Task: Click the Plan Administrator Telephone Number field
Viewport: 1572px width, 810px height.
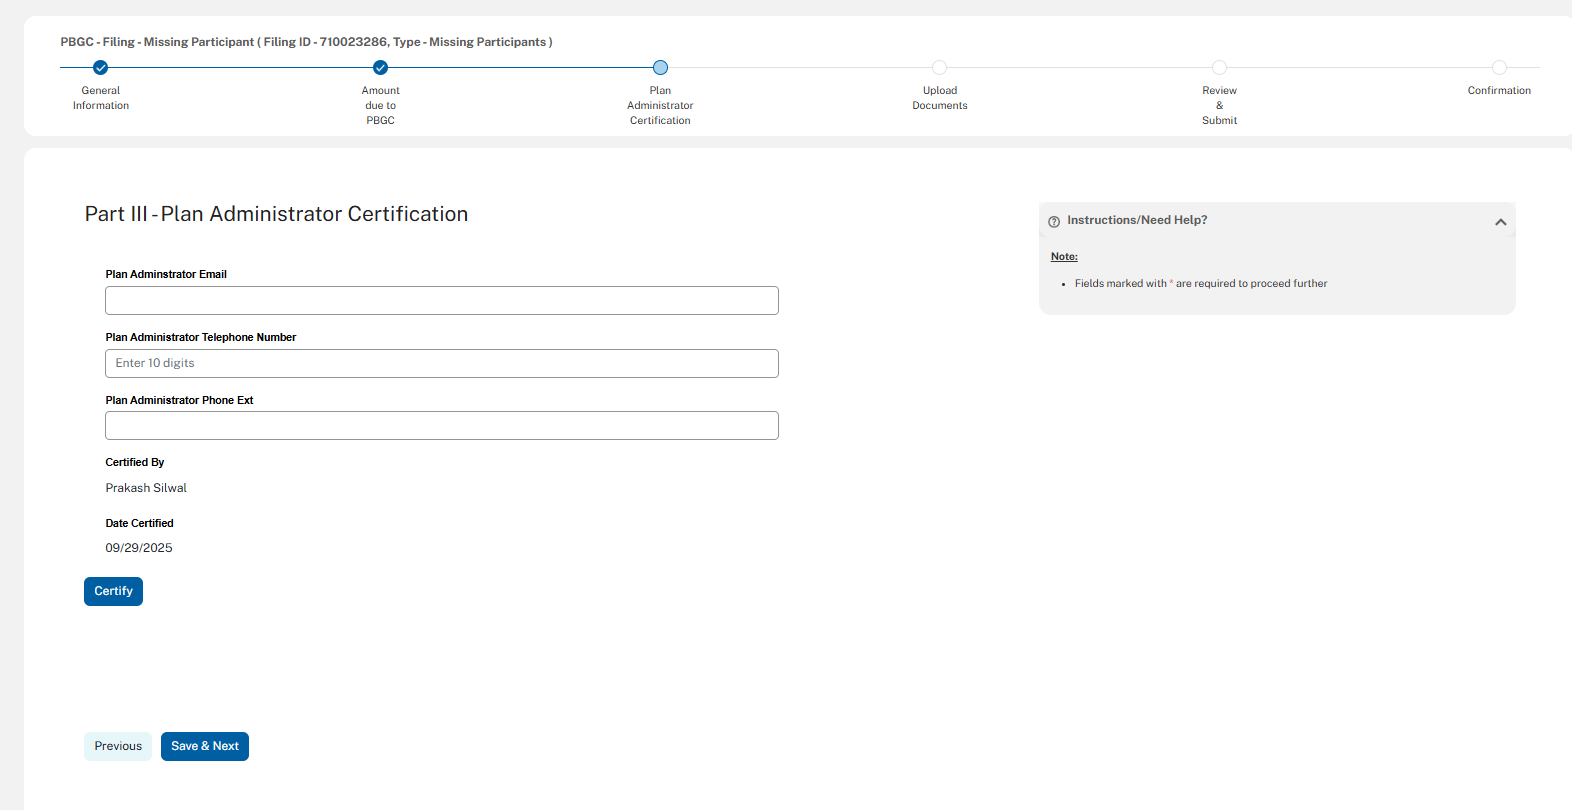Action: (441, 364)
